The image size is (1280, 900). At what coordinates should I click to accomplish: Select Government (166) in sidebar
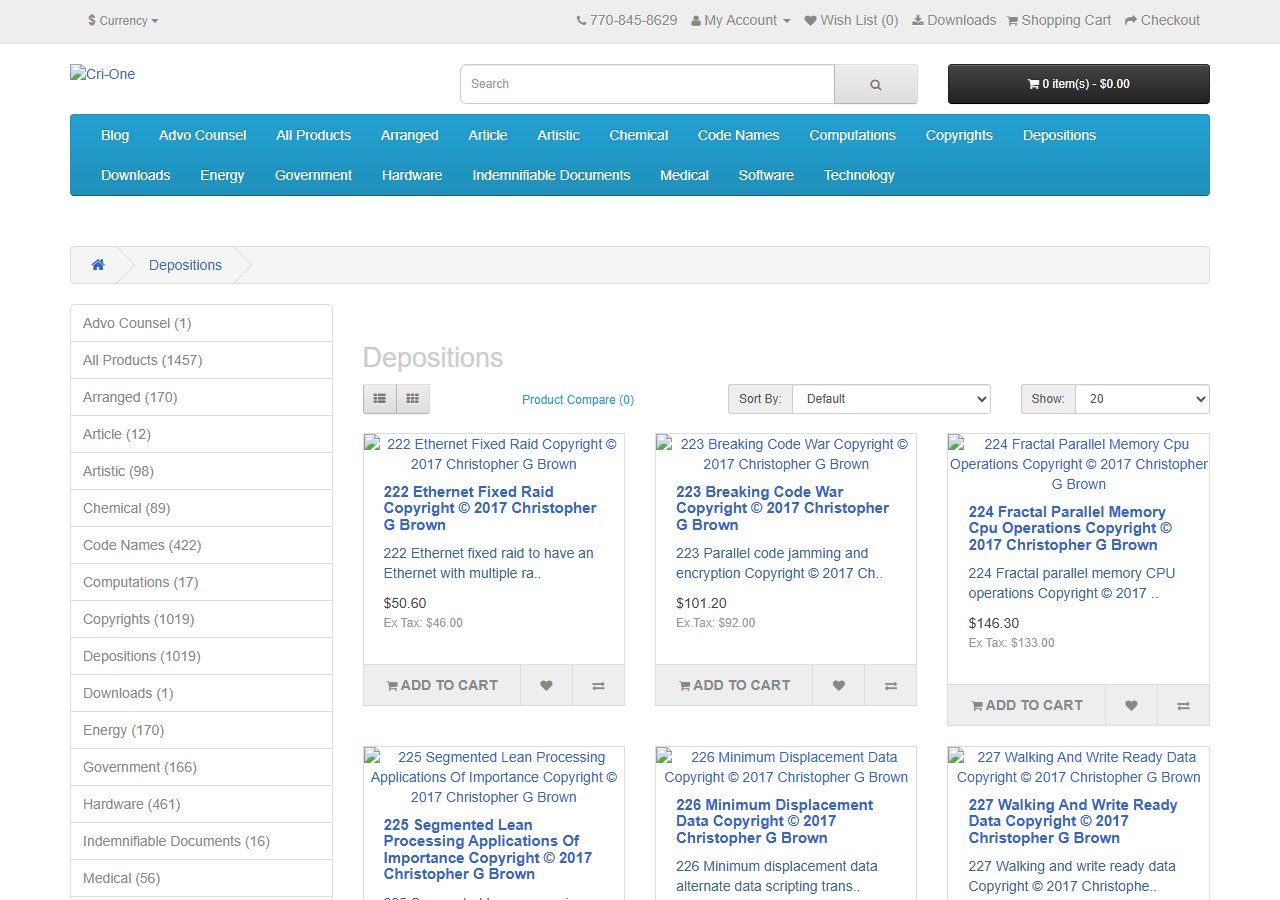point(201,767)
